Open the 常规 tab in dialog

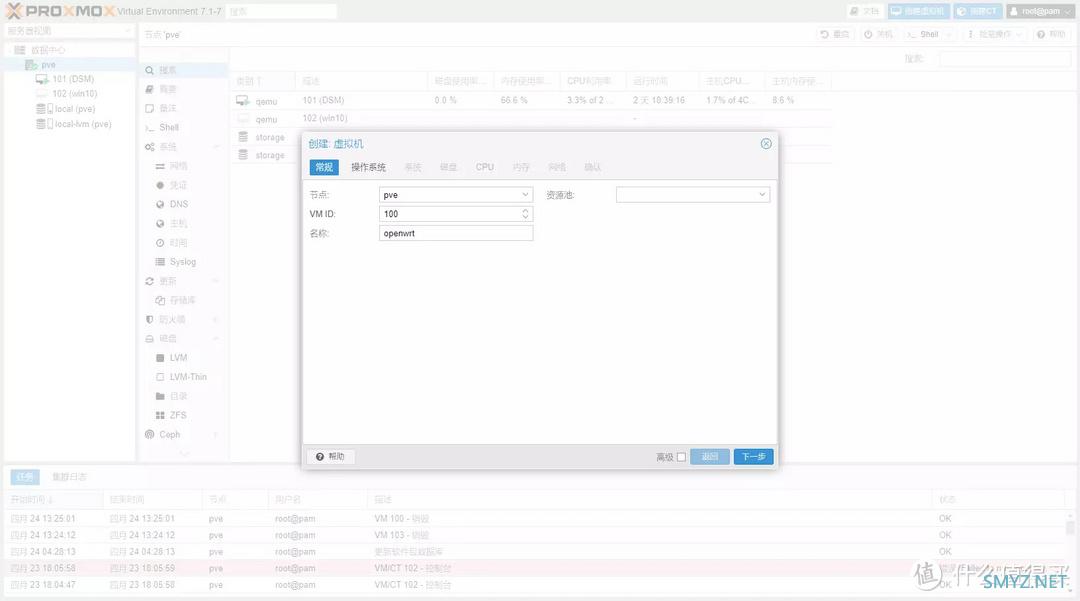point(324,167)
